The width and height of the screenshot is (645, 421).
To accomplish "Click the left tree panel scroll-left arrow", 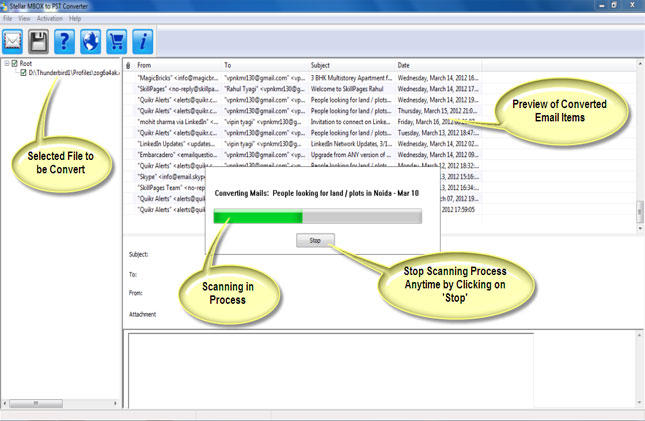I will point(5,403).
